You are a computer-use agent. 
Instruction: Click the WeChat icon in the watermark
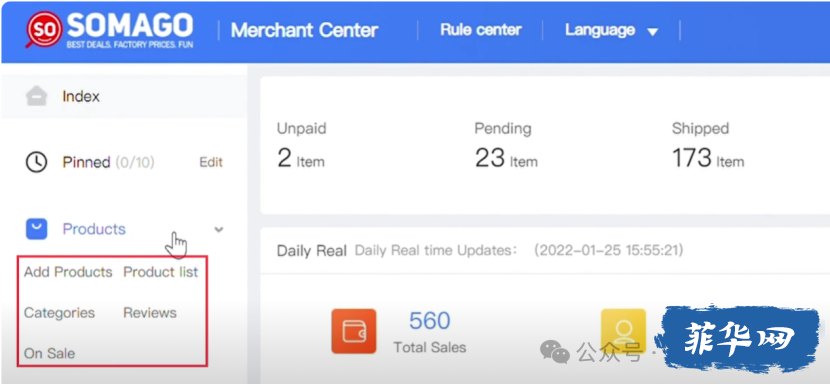(x=555, y=352)
